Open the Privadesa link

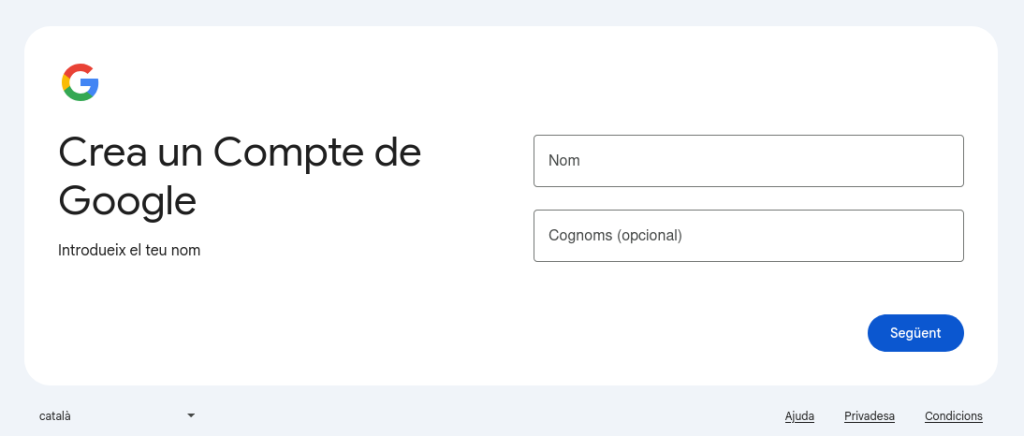pos(869,416)
